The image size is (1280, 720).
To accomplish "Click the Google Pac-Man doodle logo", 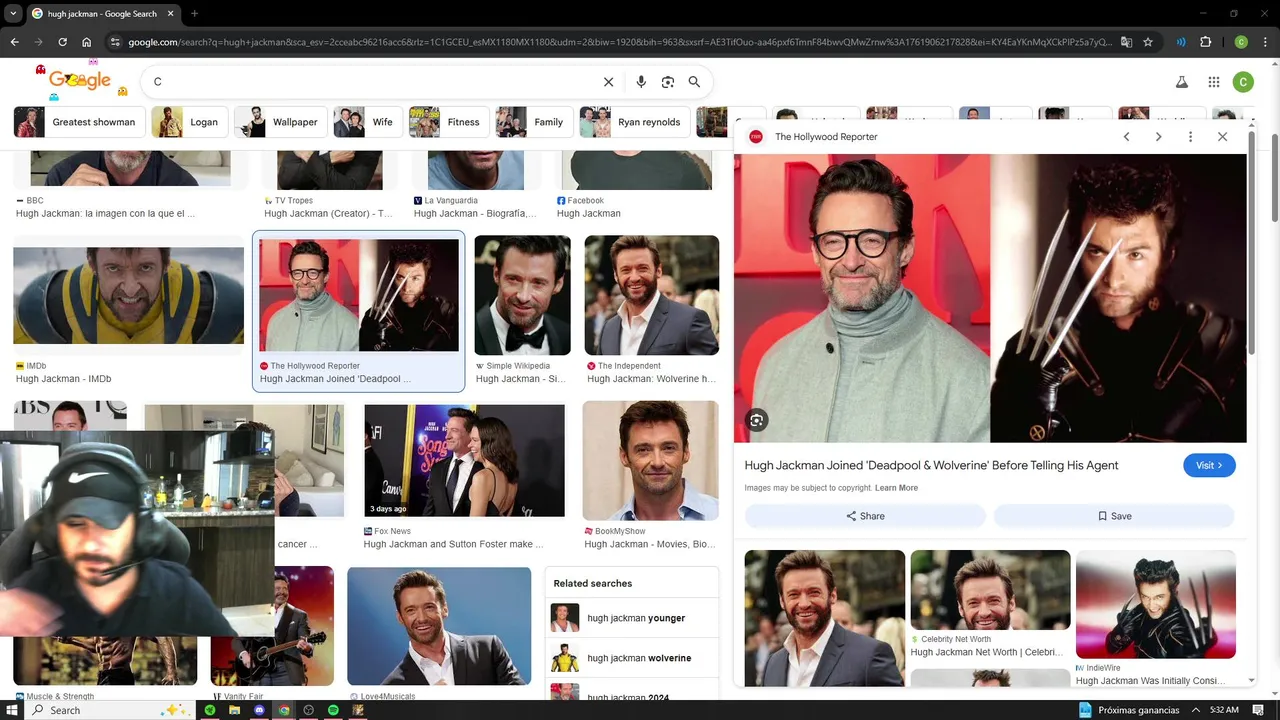I will (x=80, y=82).
